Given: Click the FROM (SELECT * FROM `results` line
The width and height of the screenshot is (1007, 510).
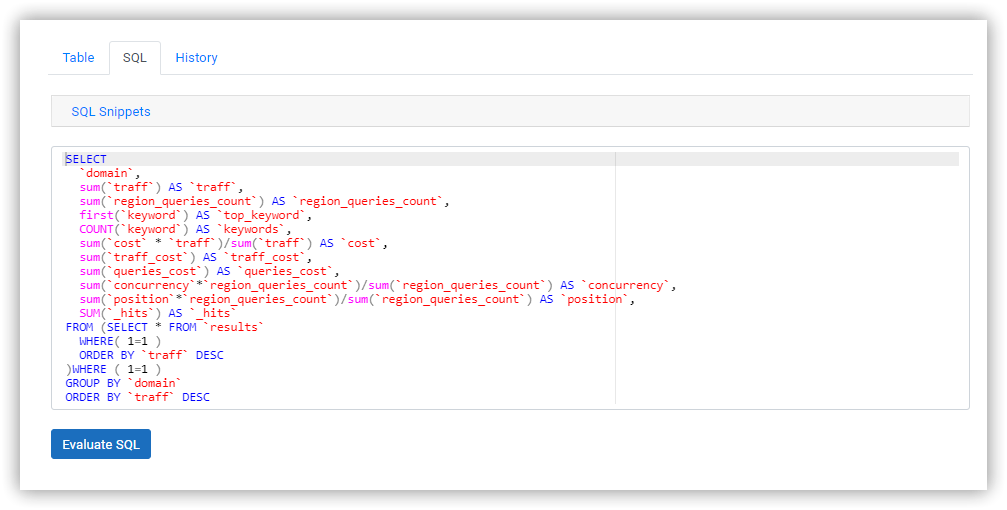Looking at the screenshot, I should point(165,328).
